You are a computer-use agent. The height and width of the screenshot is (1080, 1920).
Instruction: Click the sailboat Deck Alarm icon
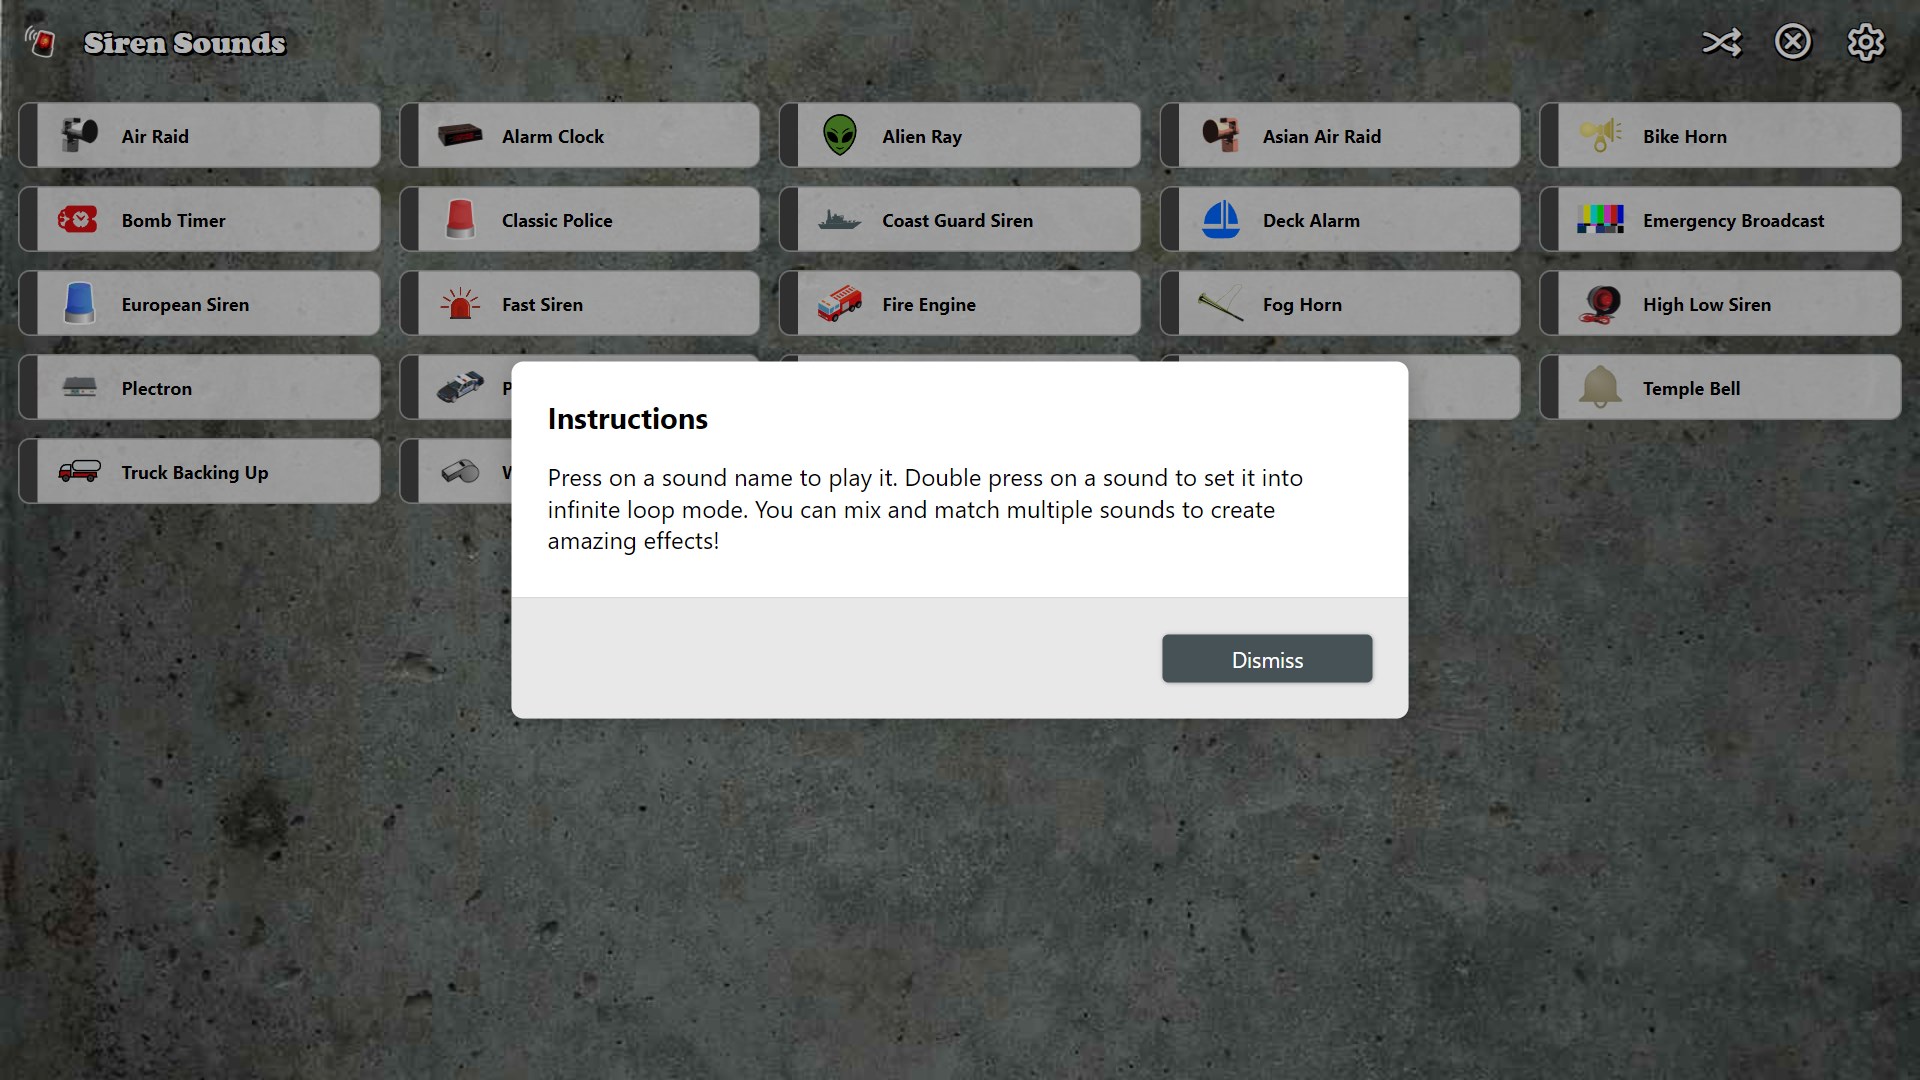(1220, 219)
